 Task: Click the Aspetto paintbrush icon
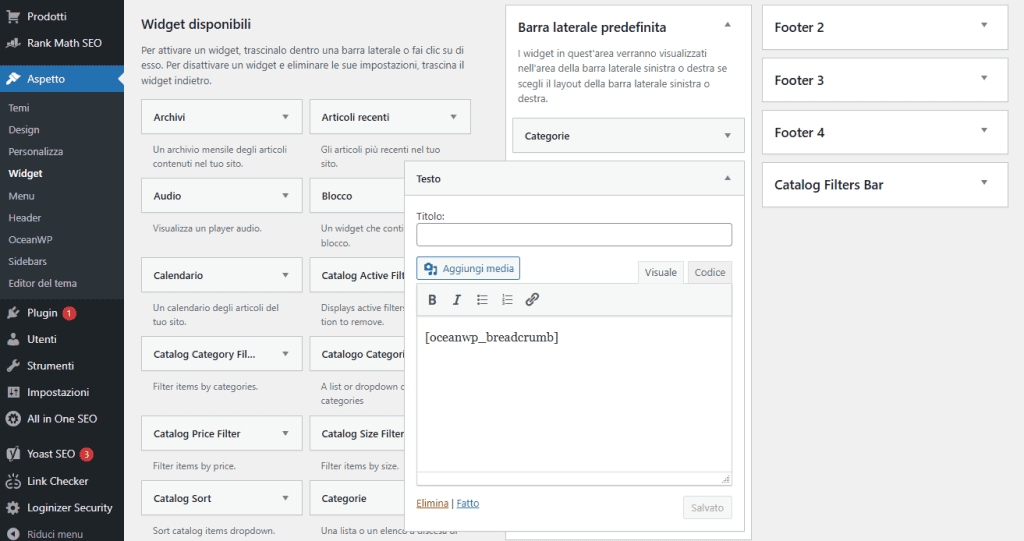(13, 78)
